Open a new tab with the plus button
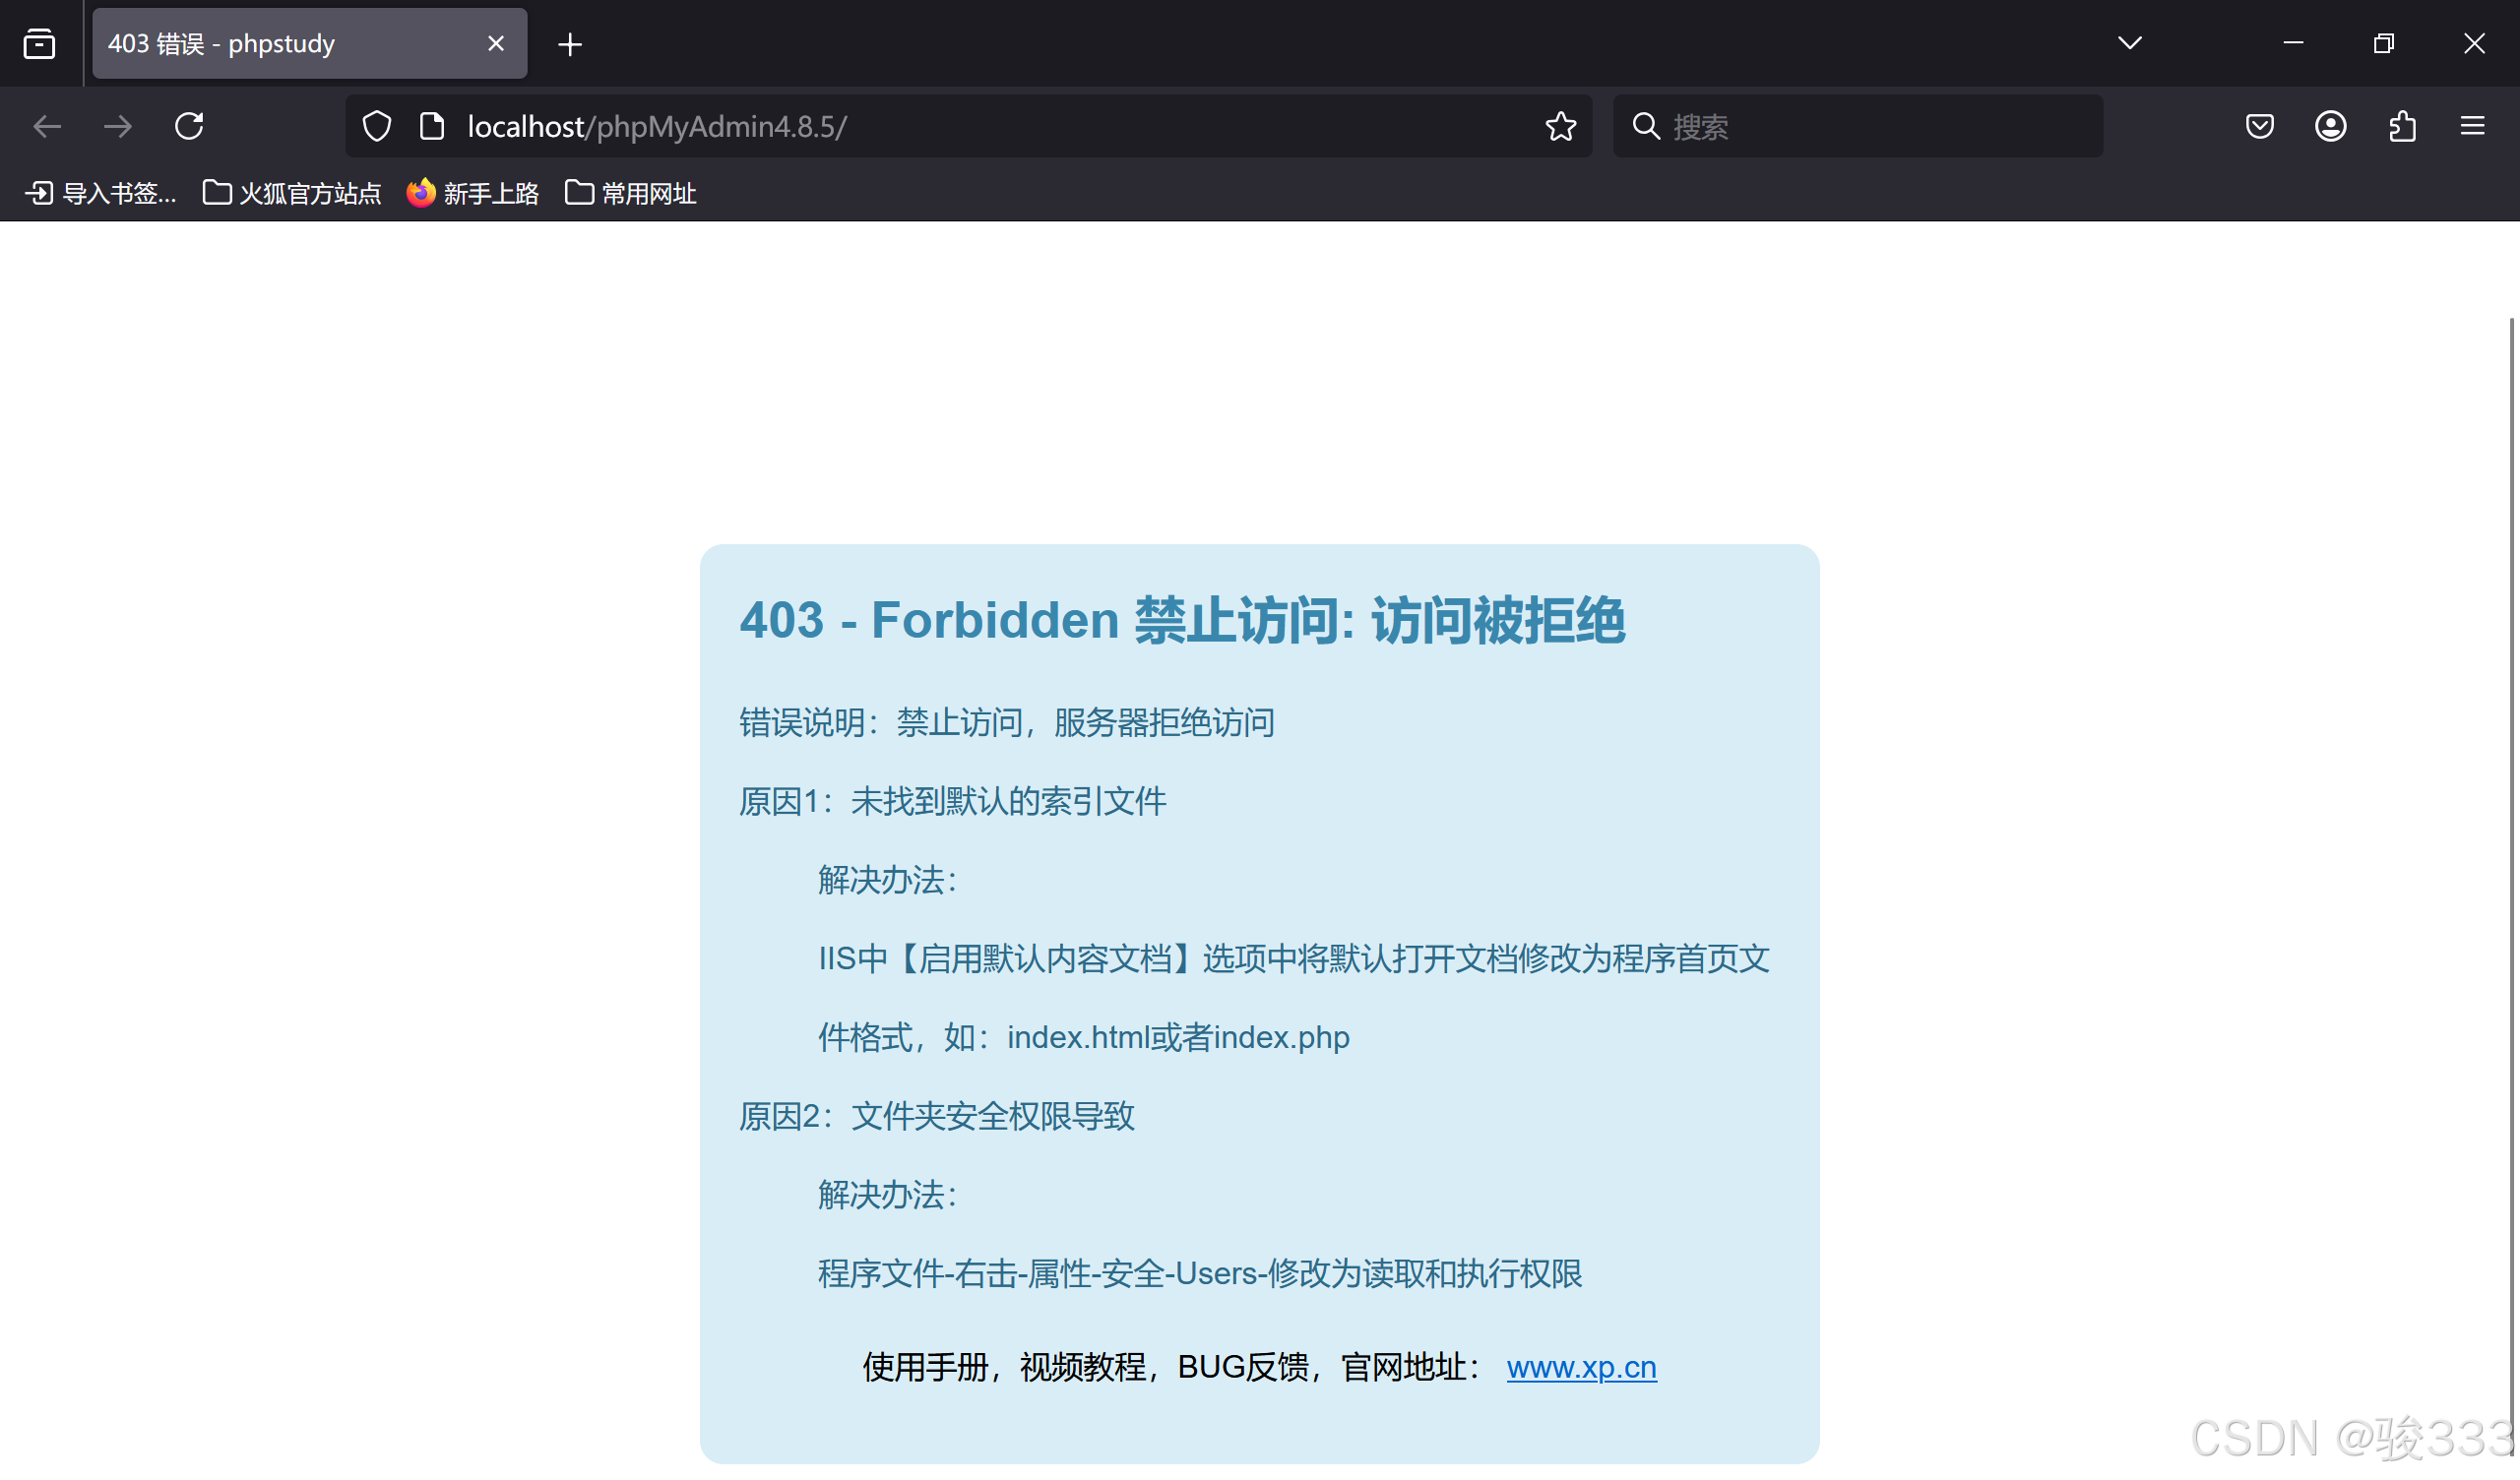 click(570, 43)
